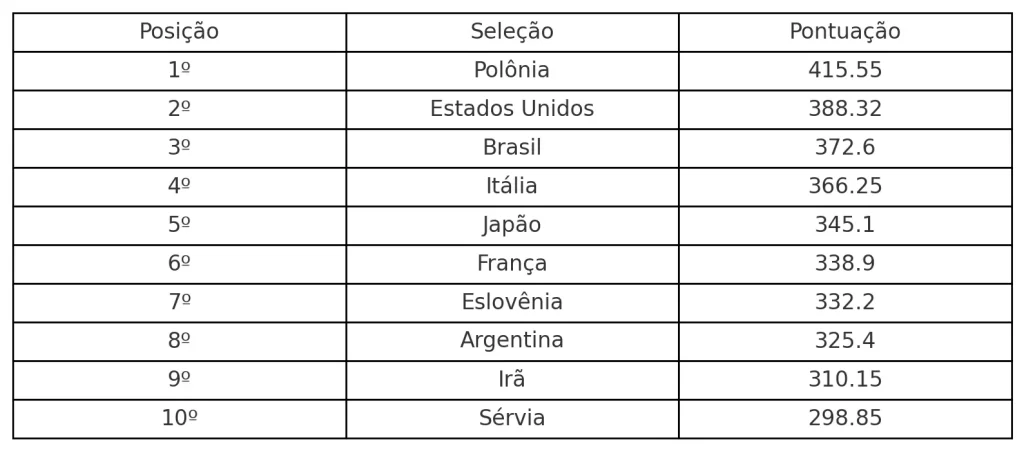Click the 366.25 score cell

[x=845, y=187]
